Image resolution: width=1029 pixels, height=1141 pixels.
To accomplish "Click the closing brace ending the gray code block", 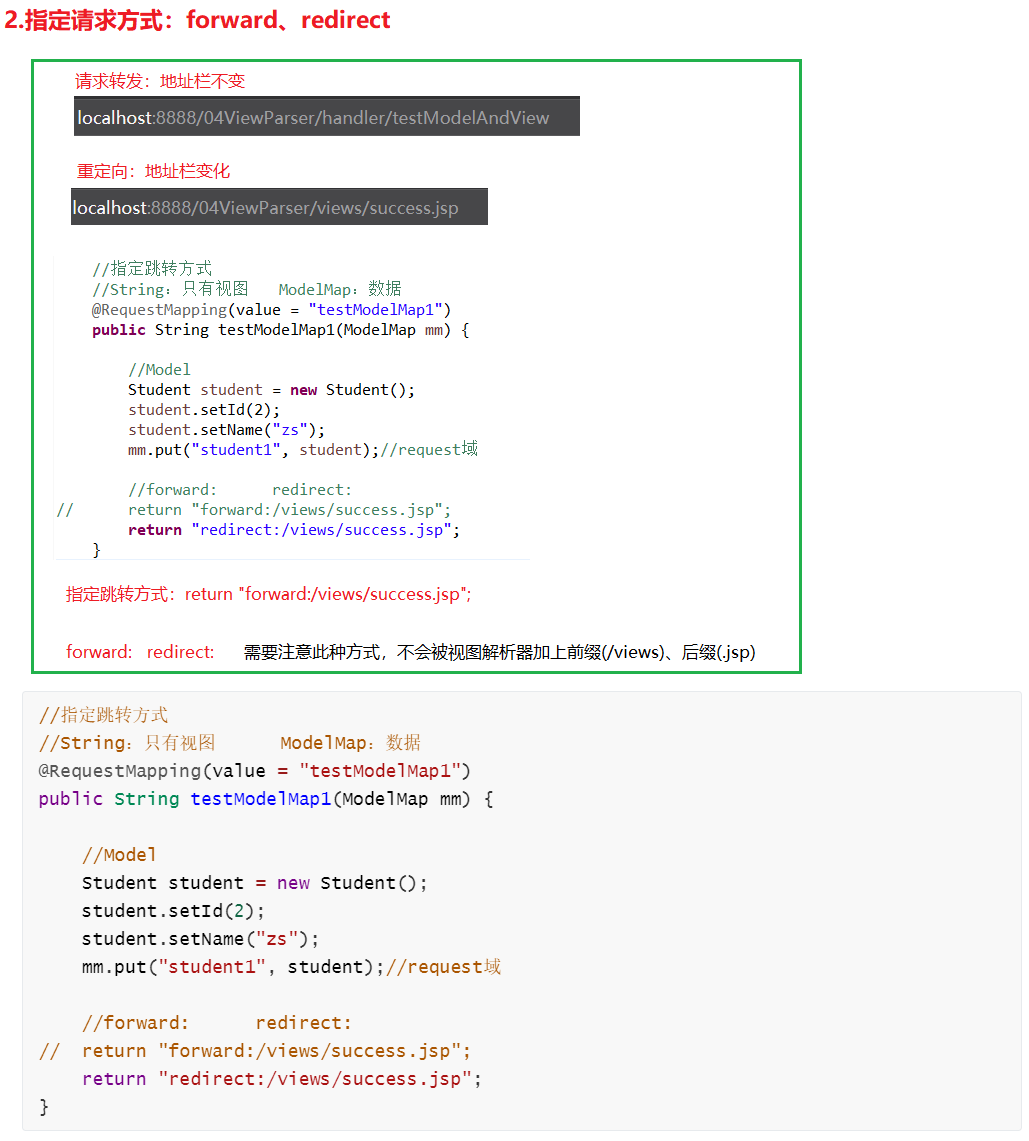I will click(44, 1107).
